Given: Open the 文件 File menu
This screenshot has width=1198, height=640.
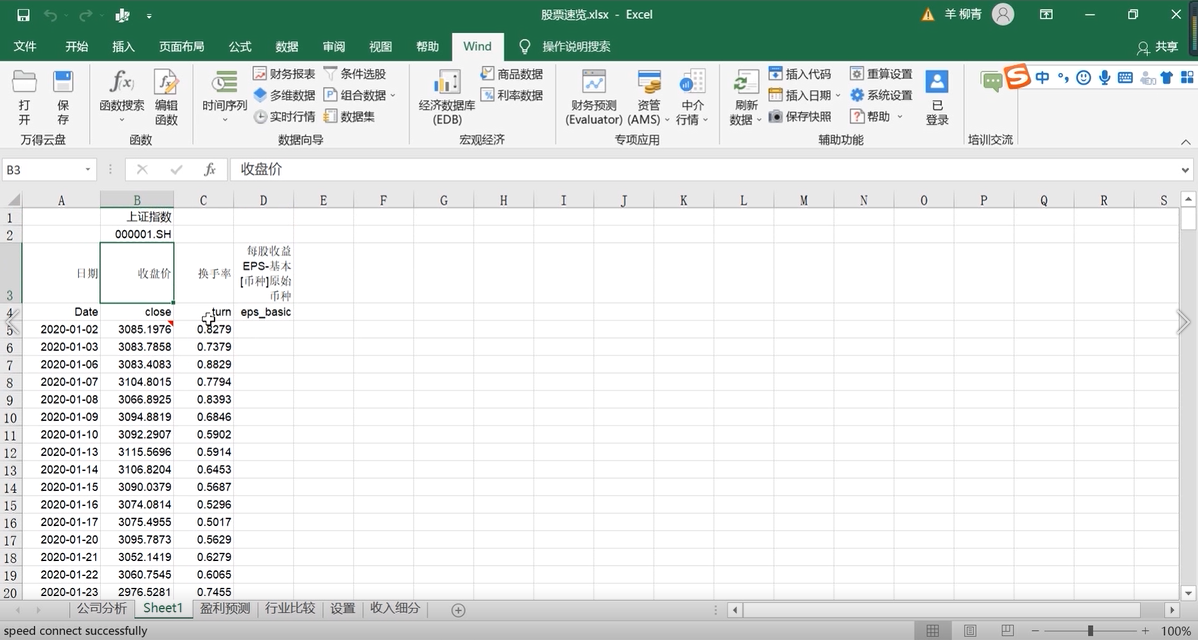Looking at the screenshot, I should tap(25, 47).
